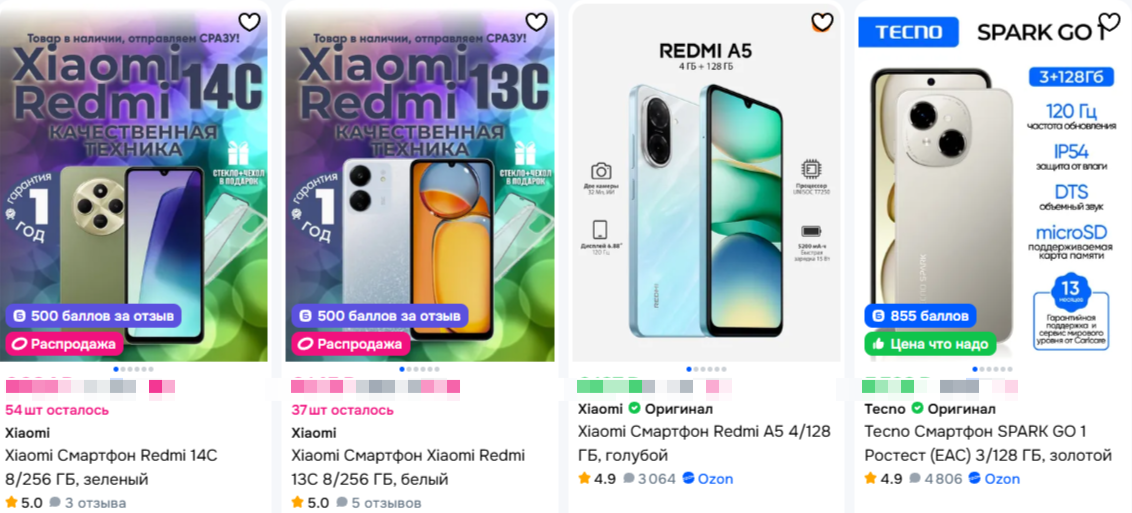Click the green Оригинал checkmark next to Xiaomi
Screen dimensions: 1132x513
tap(633, 408)
